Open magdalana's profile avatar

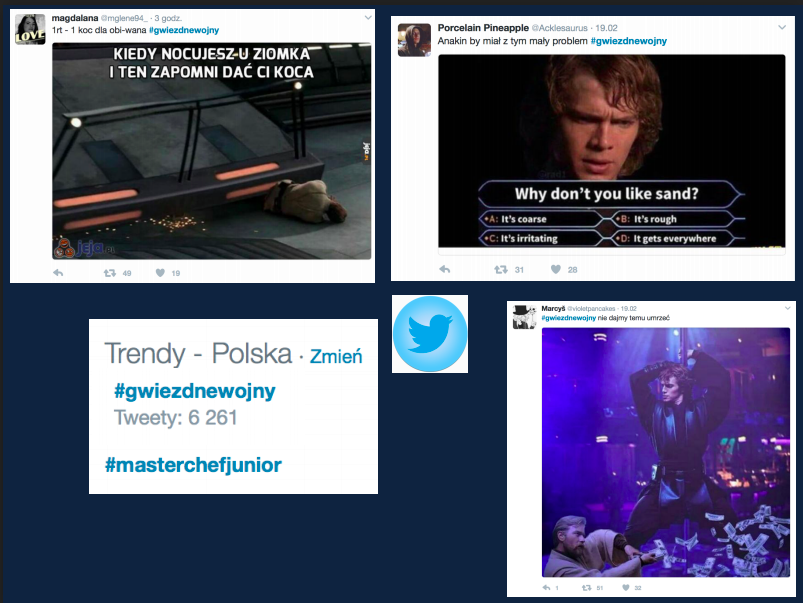30,29
